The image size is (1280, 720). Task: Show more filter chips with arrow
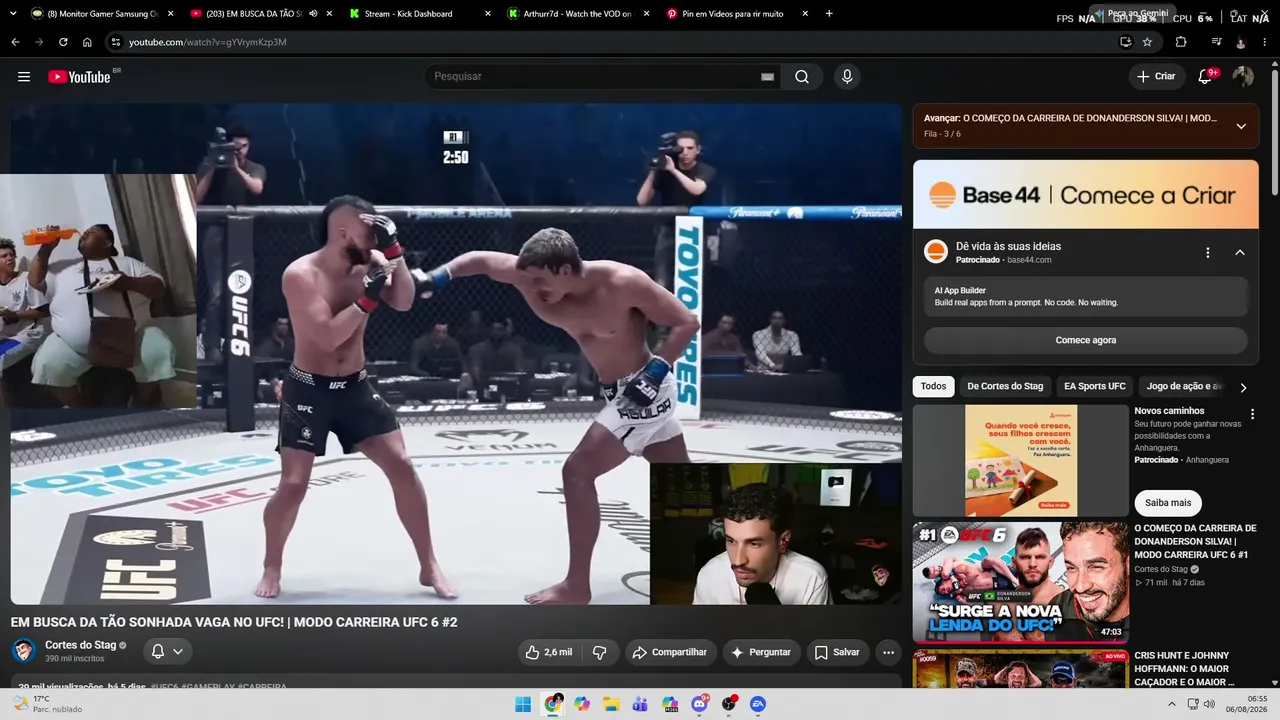point(1243,387)
